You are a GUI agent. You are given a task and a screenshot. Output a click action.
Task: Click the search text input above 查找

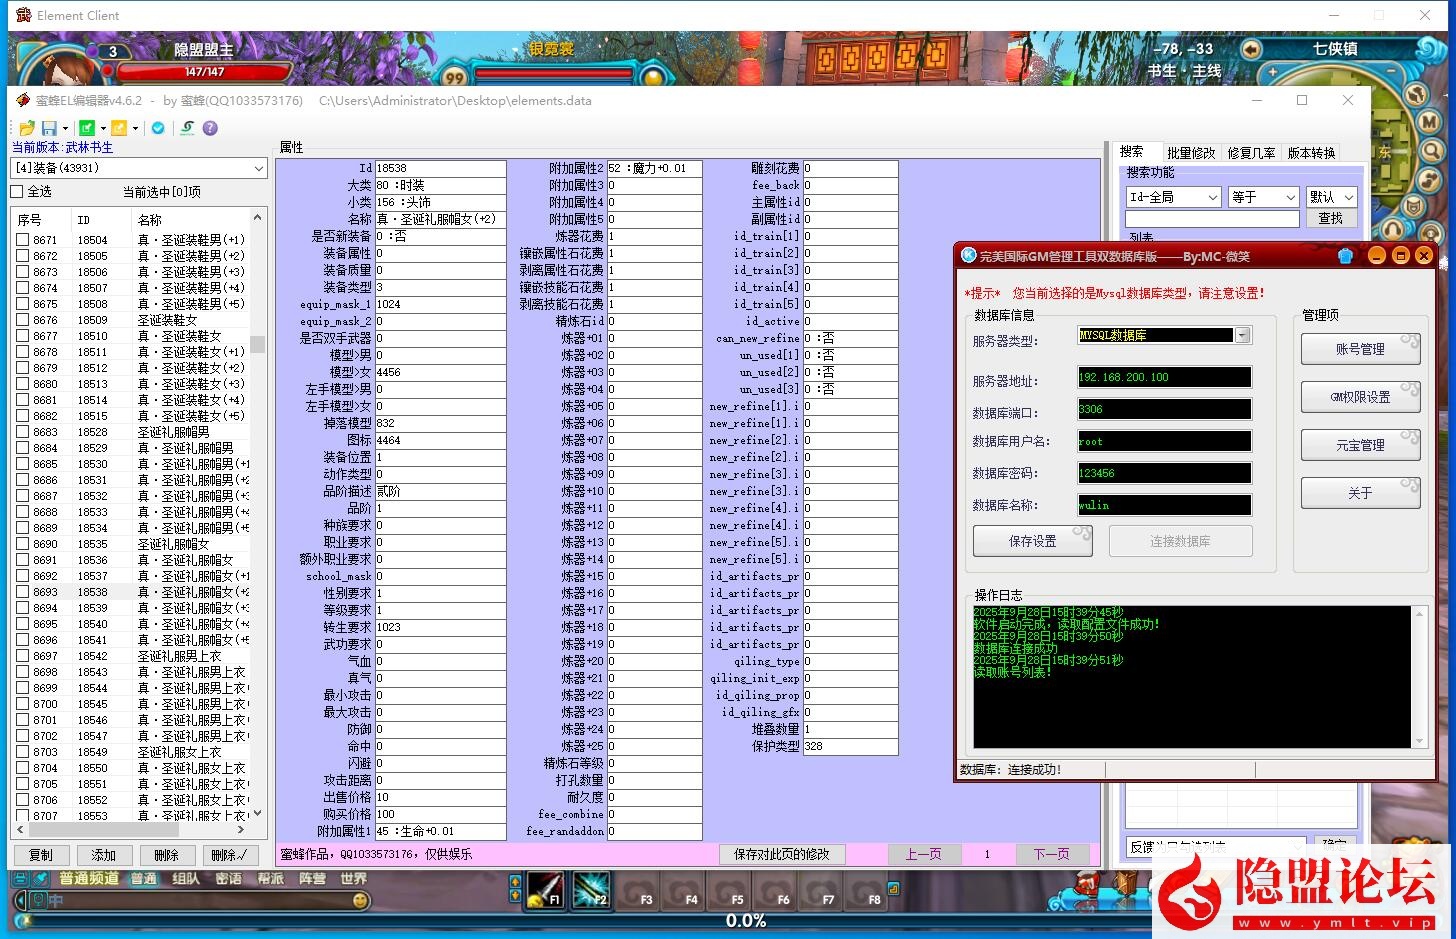click(x=1212, y=218)
